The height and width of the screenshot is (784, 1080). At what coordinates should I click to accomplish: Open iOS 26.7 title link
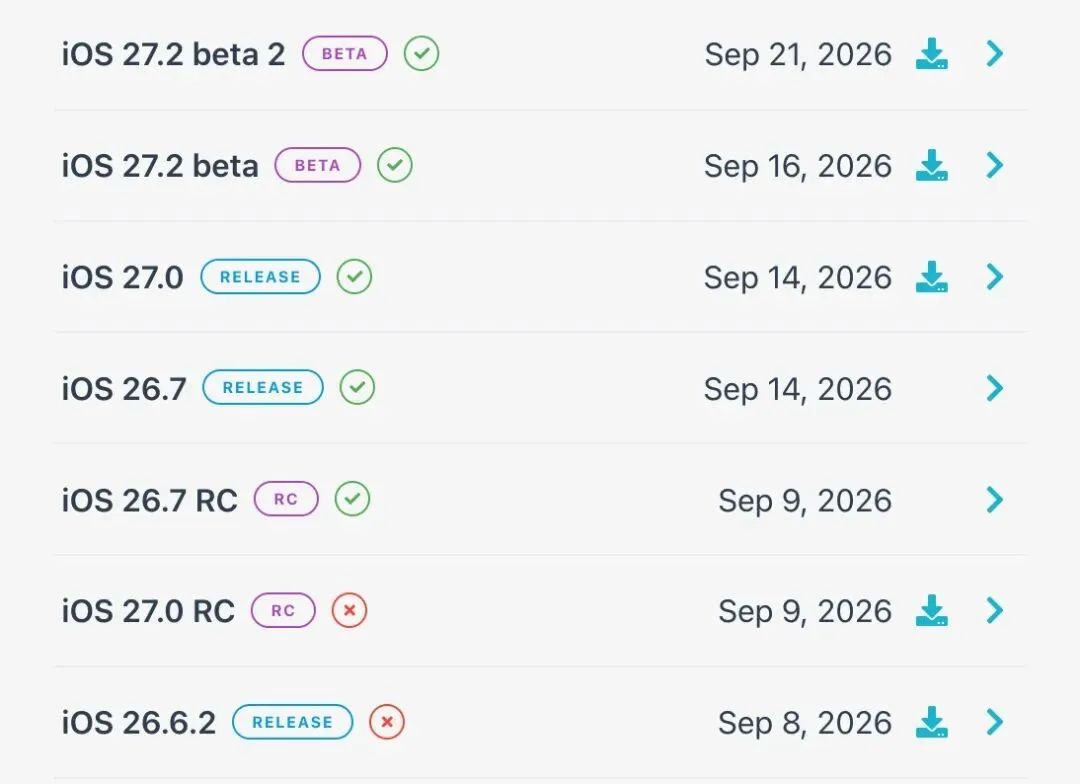point(124,389)
